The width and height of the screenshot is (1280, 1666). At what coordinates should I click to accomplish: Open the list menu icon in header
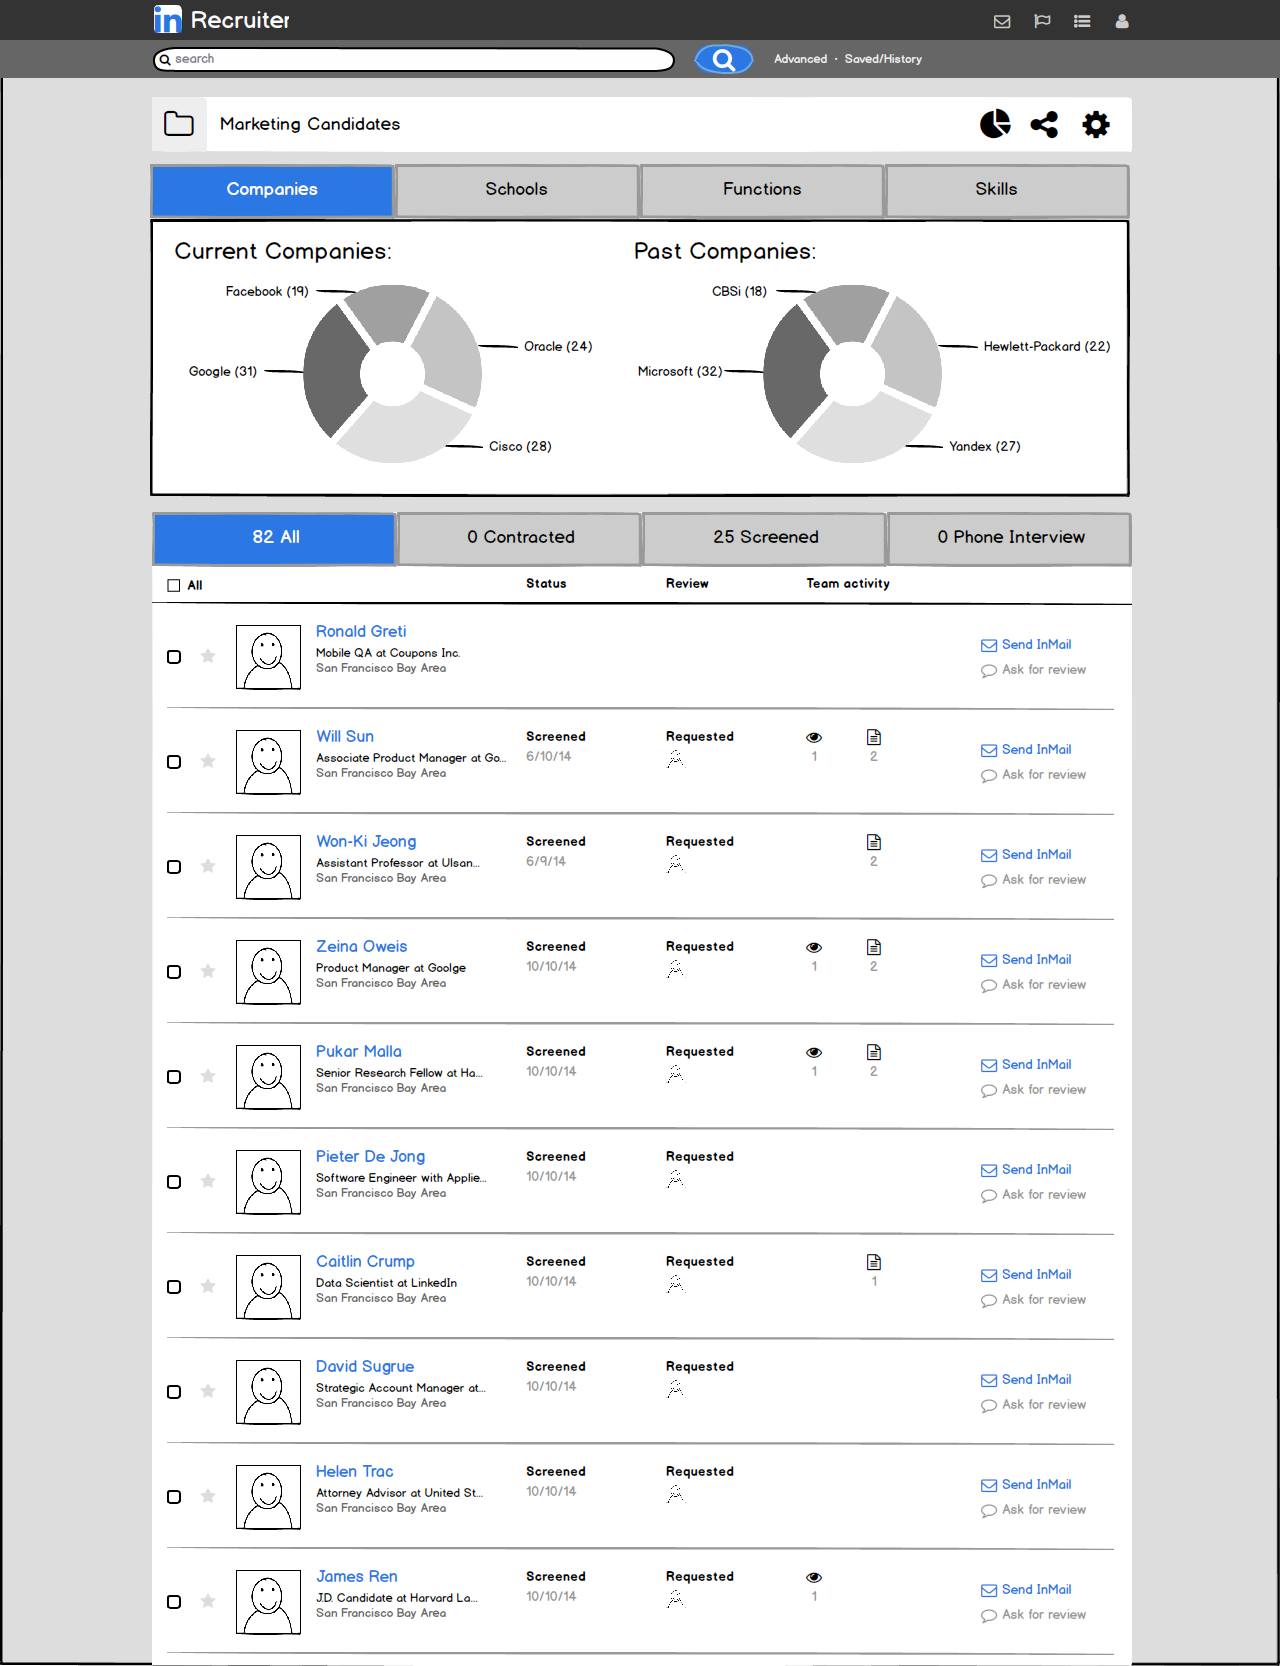pos(1082,21)
